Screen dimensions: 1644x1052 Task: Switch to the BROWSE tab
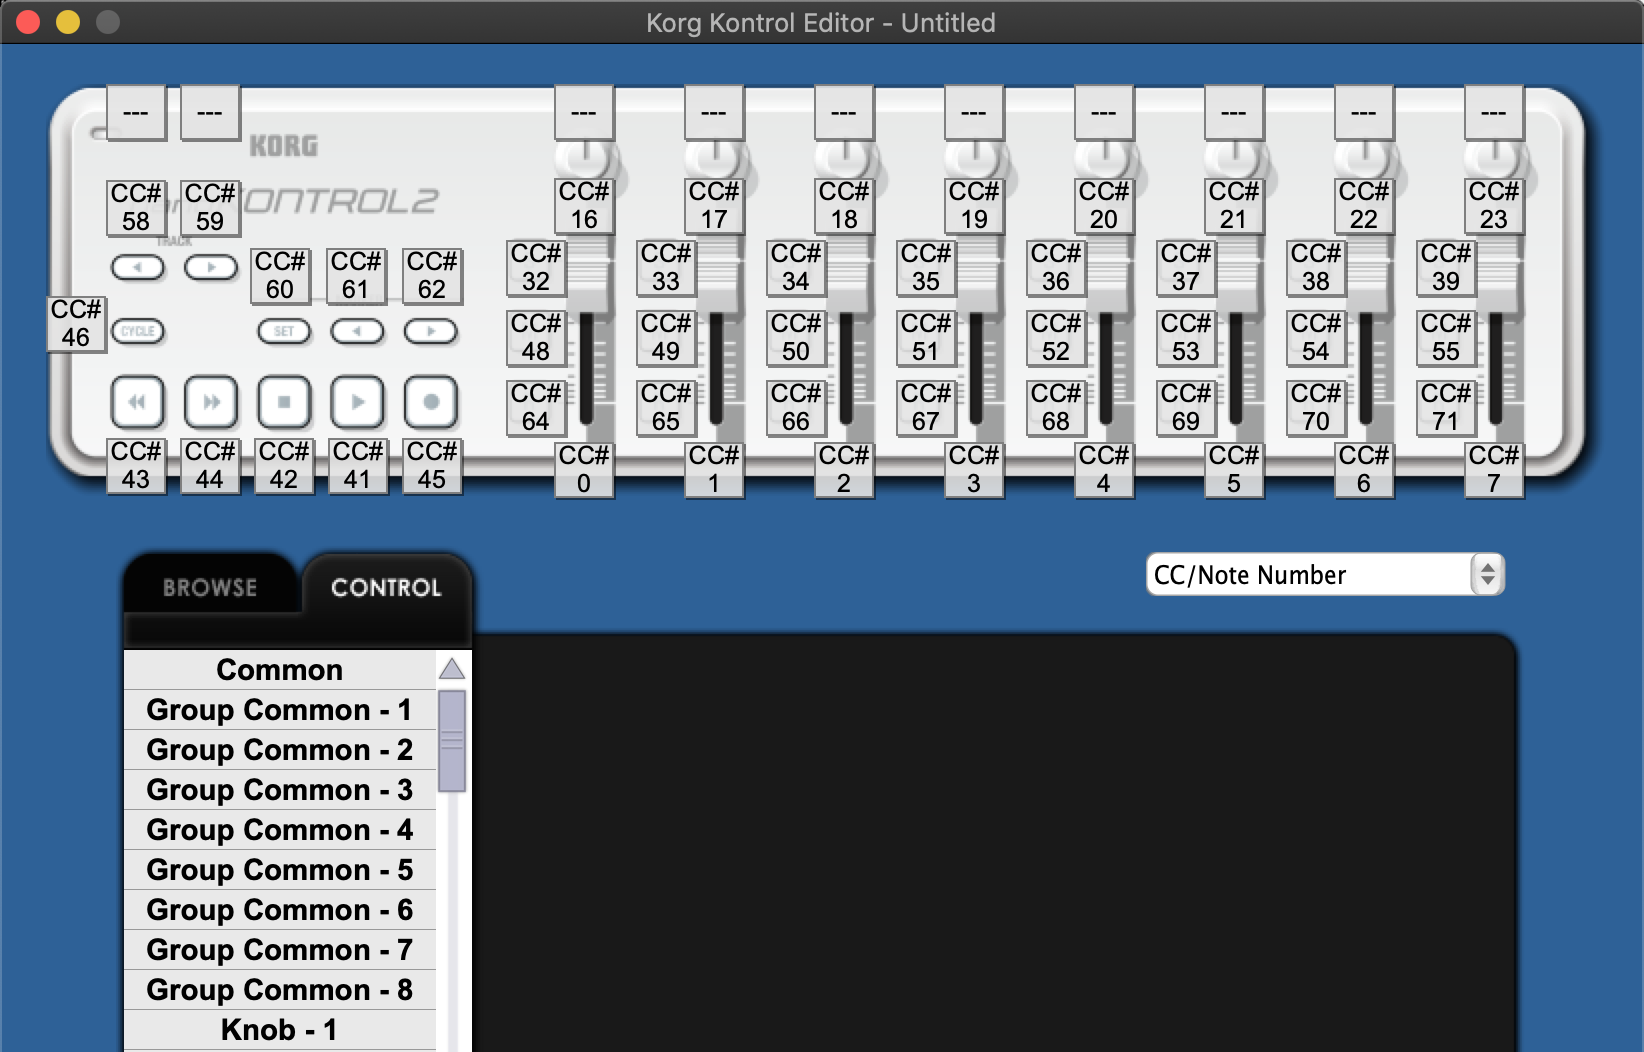point(210,587)
